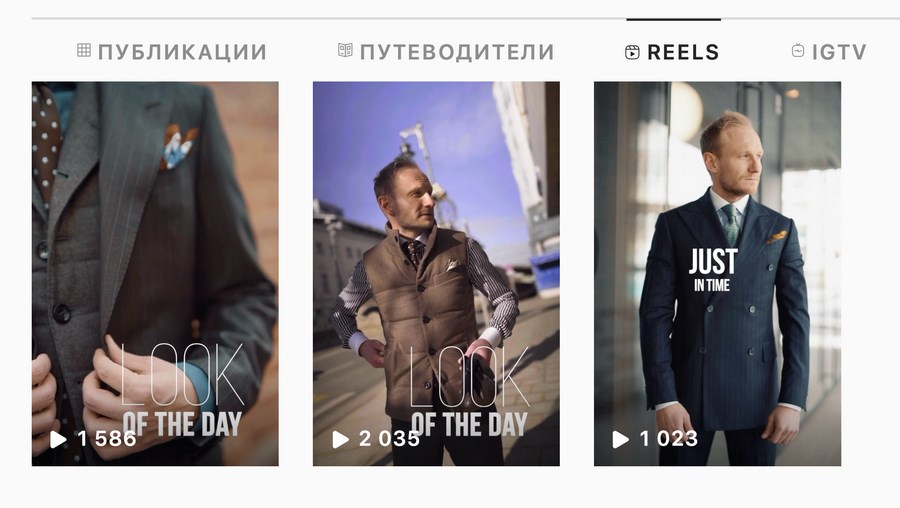Go to the IGTV tab text
Viewport: 900px width, 508px height.
(839, 52)
